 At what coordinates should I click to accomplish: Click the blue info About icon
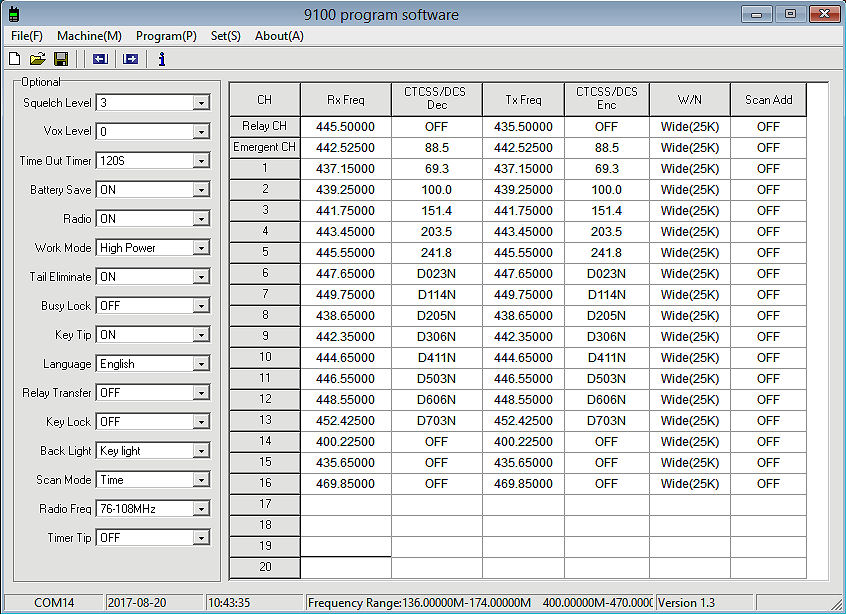[161, 59]
